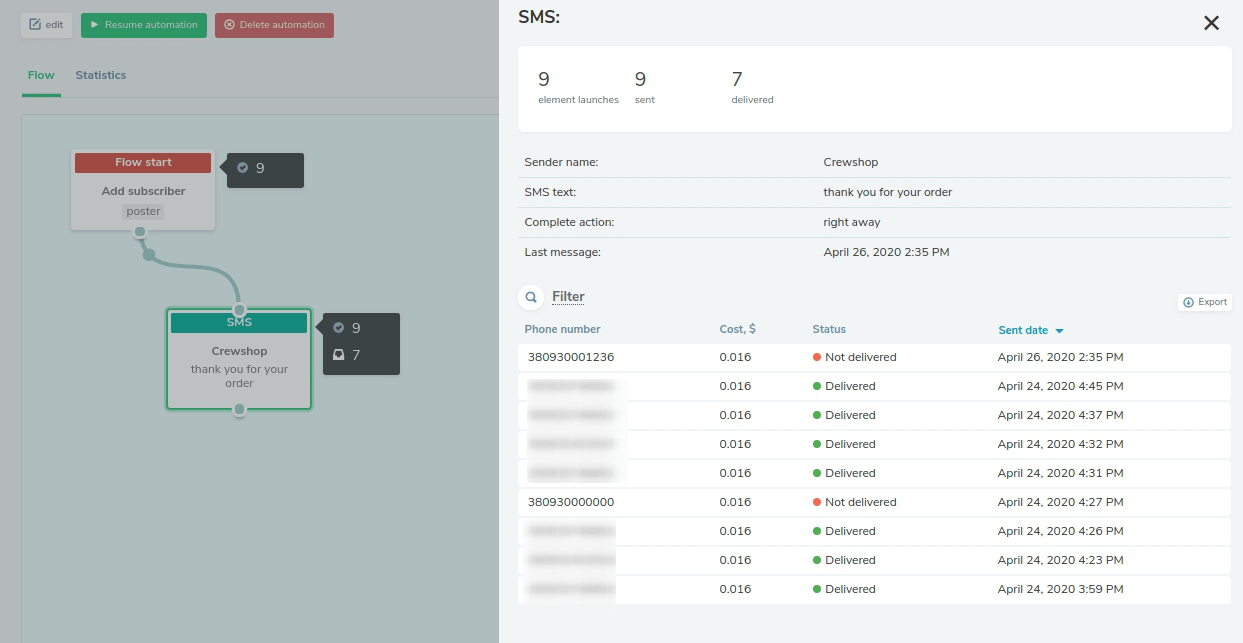Click the Resume automation button
The image size is (1243, 643).
[143, 25]
